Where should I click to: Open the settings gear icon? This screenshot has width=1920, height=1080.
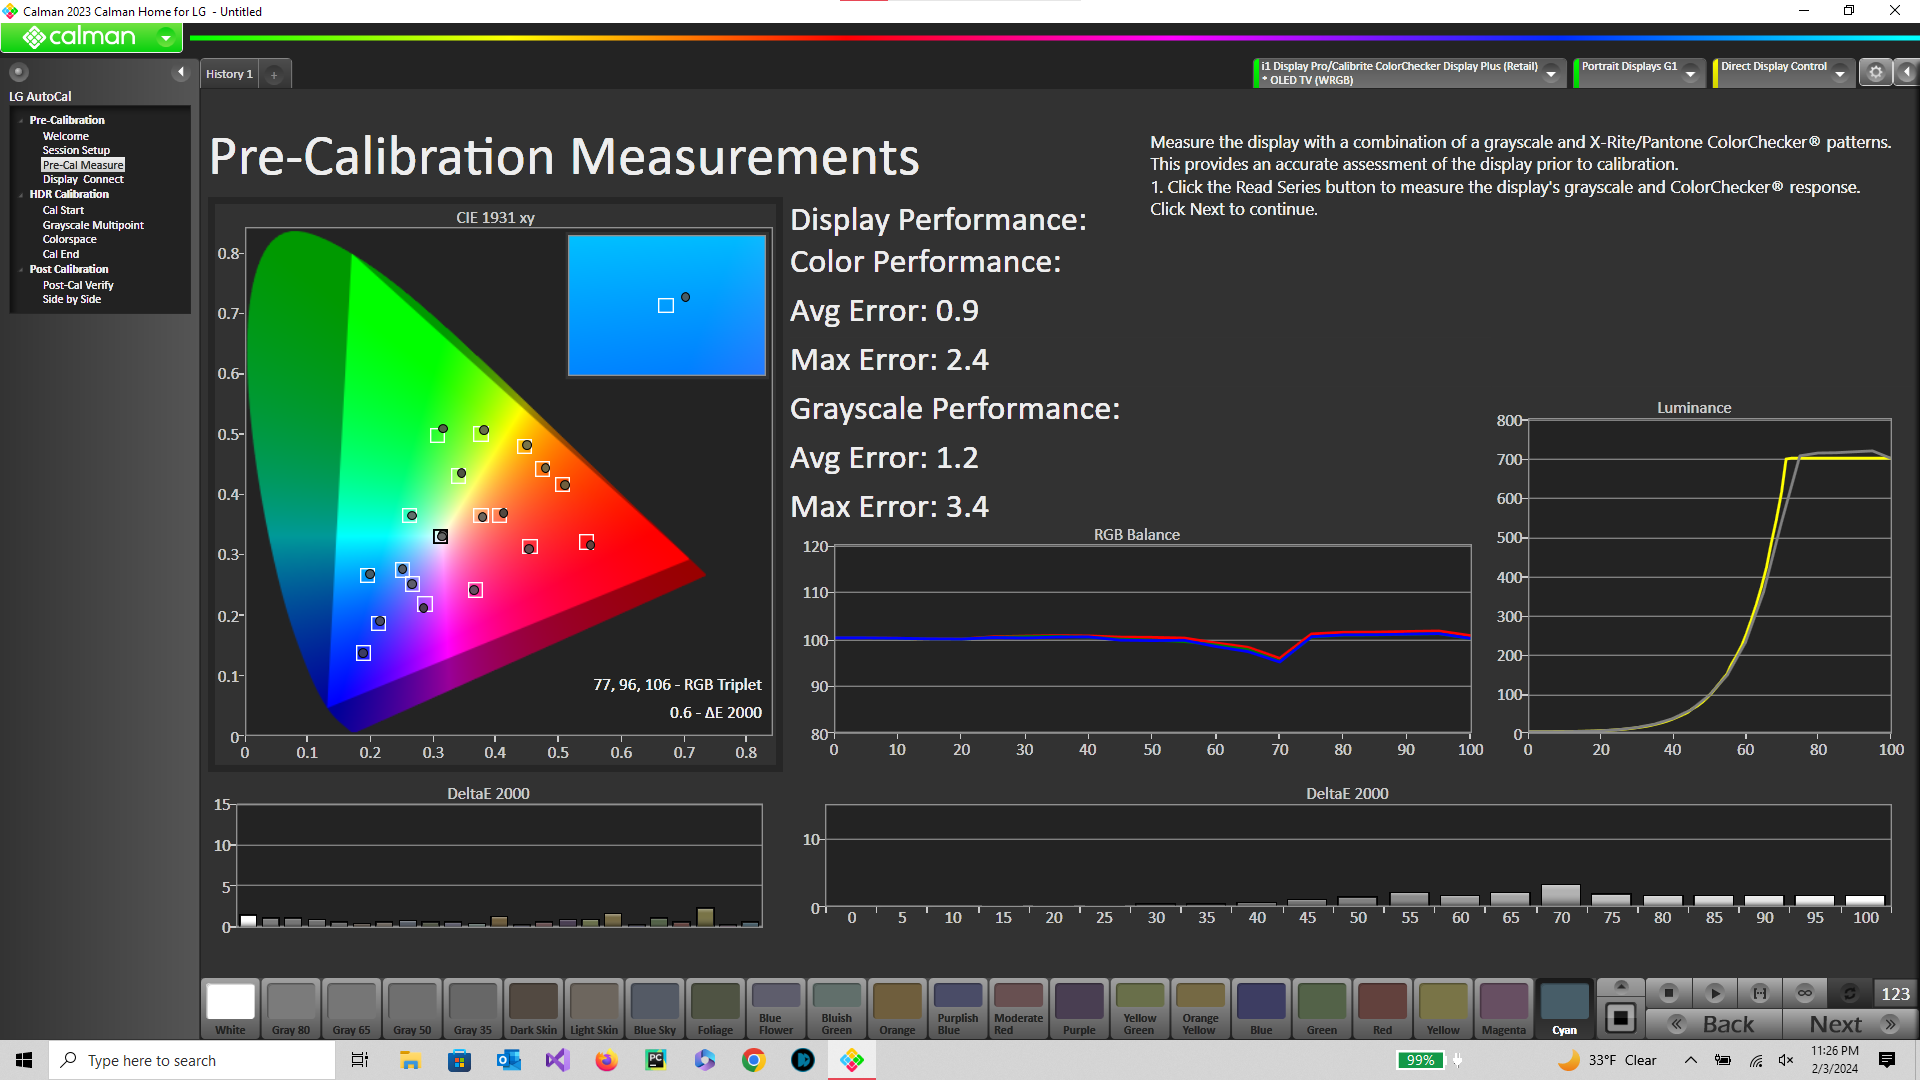tap(1876, 72)
